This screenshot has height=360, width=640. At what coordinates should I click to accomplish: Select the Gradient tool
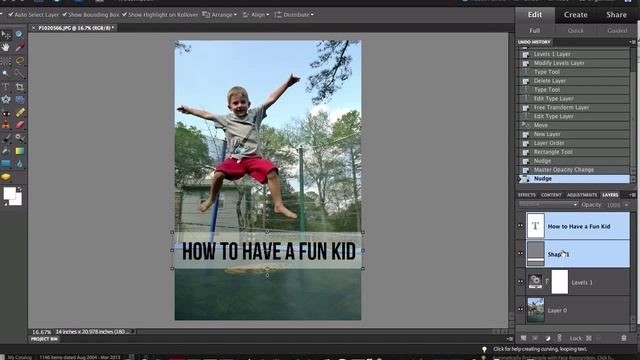coord(20,151)
